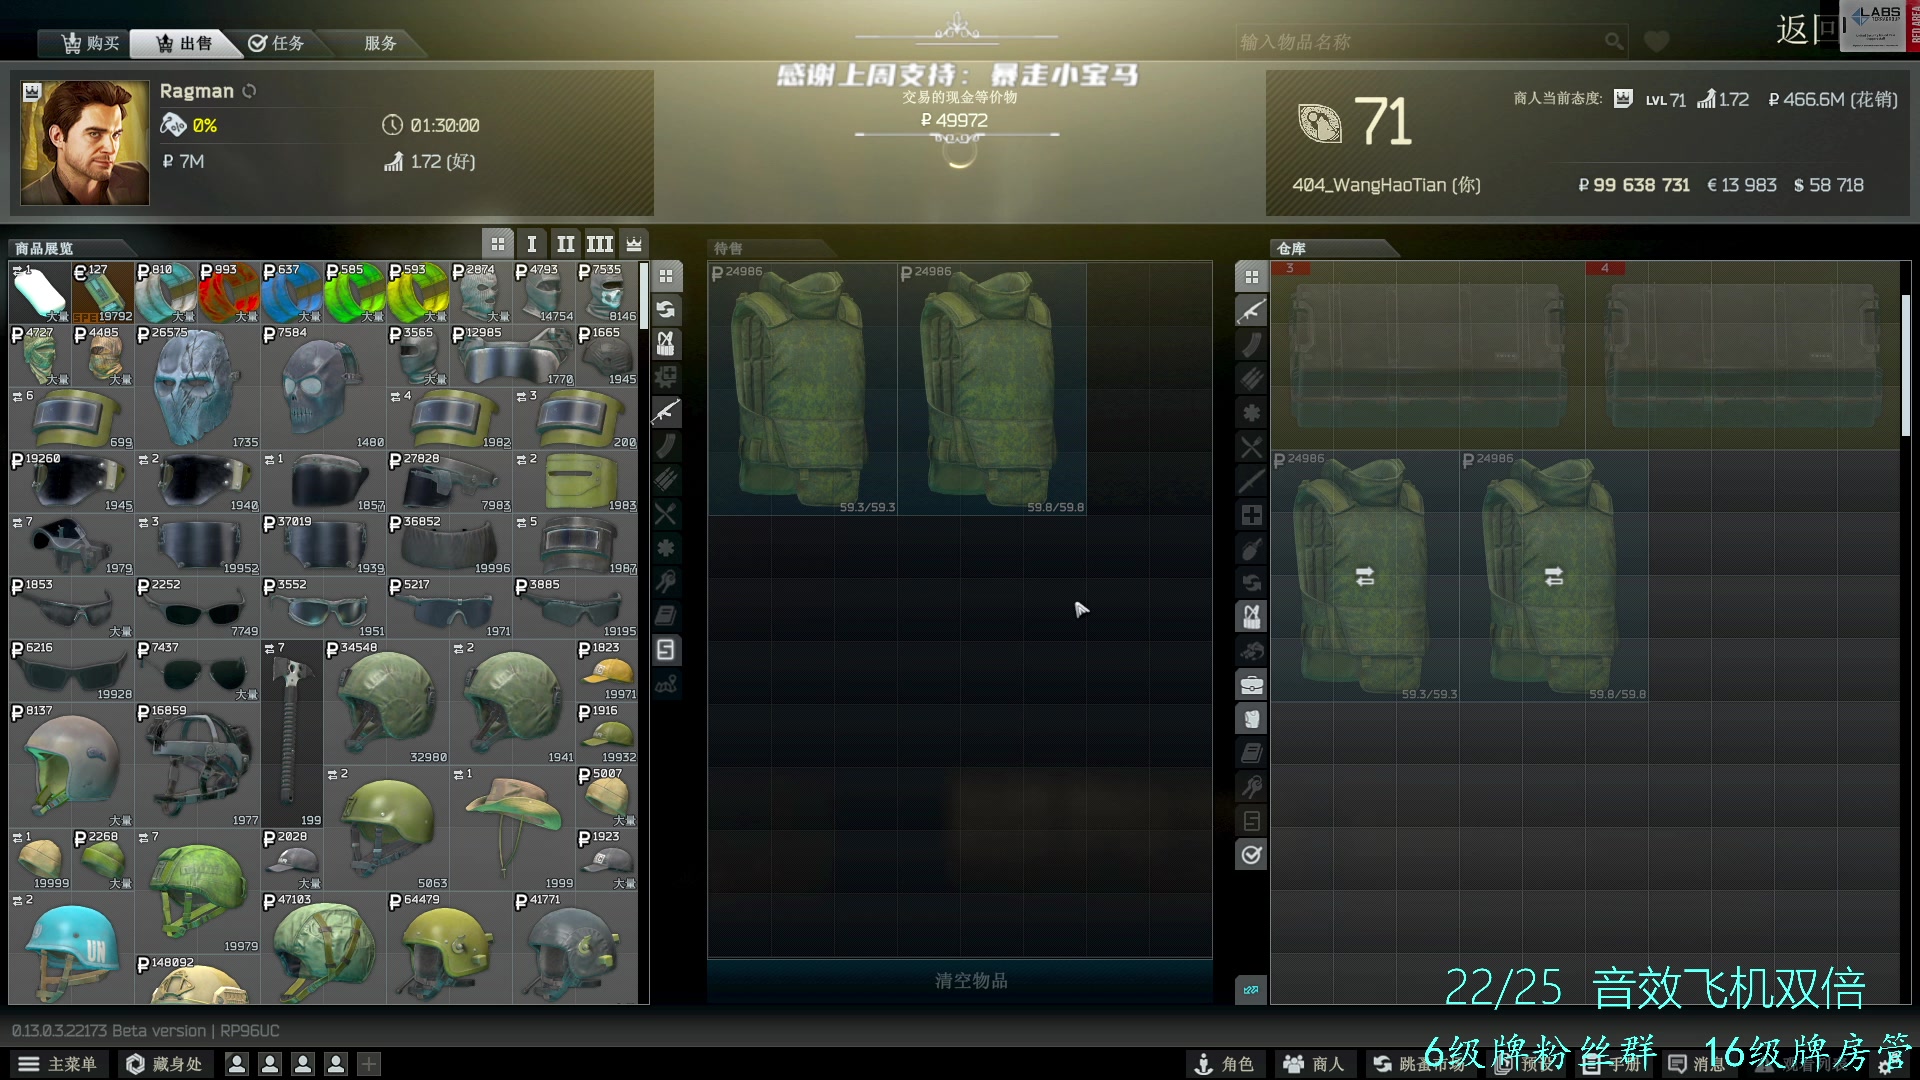Select the blue skull mask priced 26575

[x=197, y=387]
